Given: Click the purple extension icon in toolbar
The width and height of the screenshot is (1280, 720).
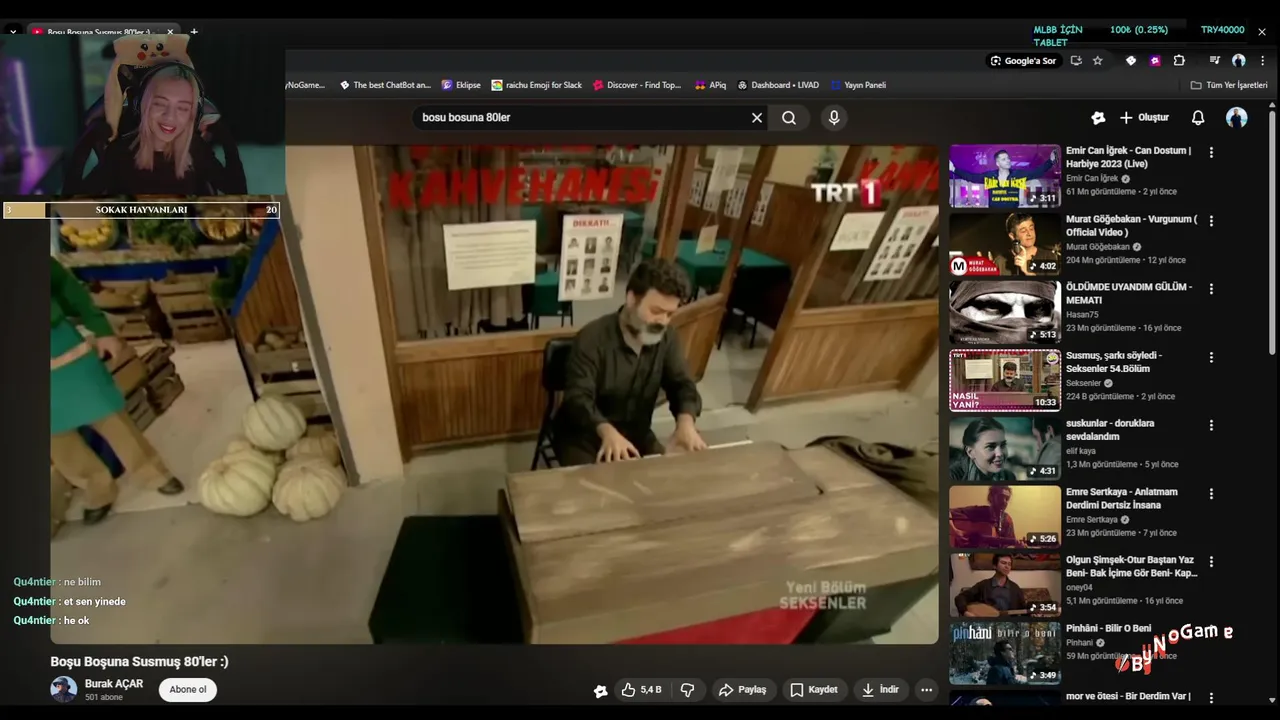Looking at the screenshot, I should click(1155, 61).
